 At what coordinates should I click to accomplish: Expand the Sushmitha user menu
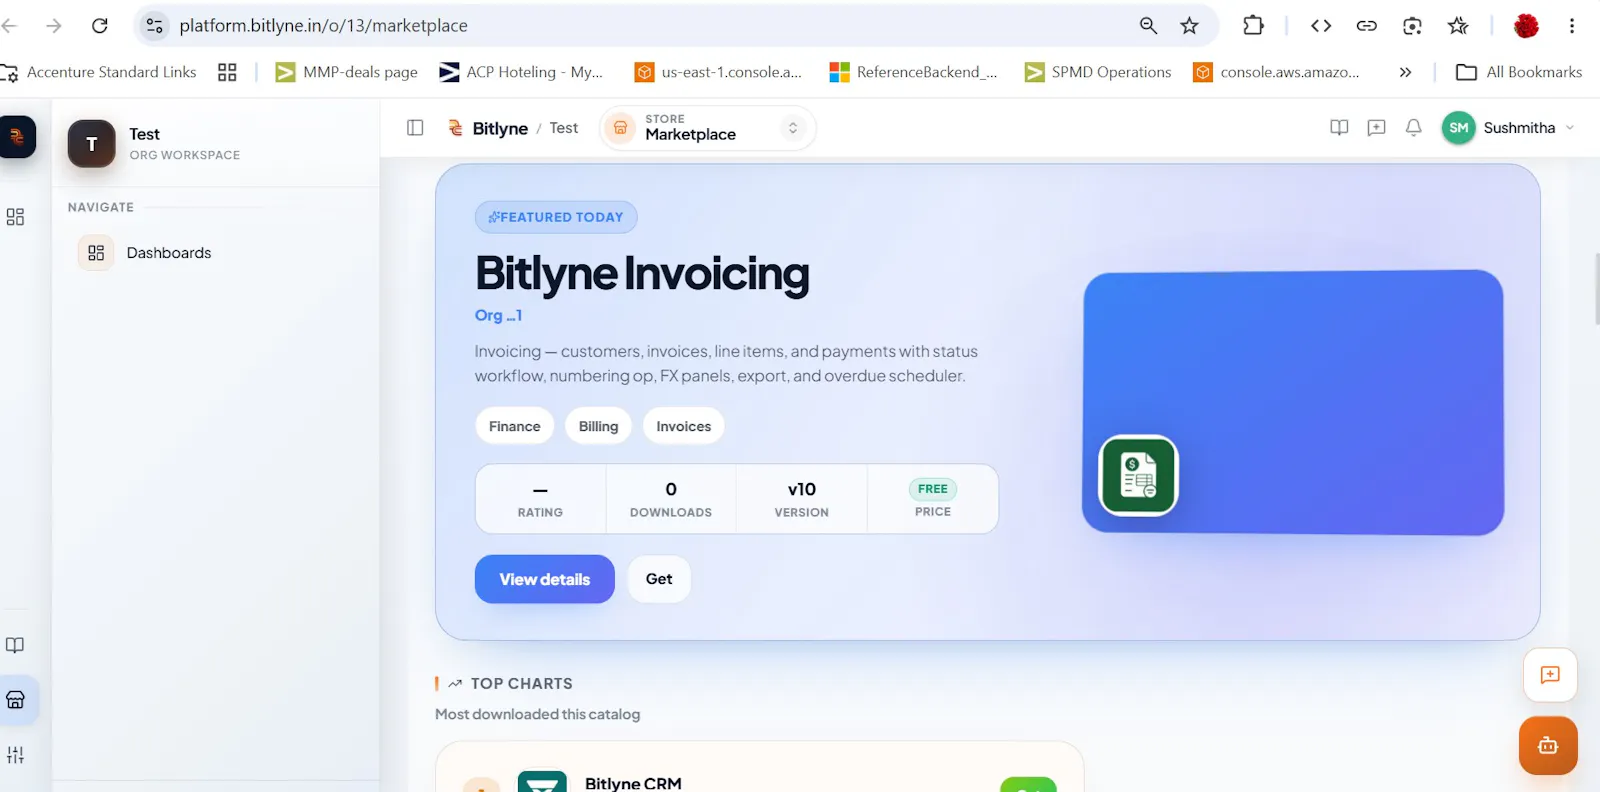[x=1508, y=128]
